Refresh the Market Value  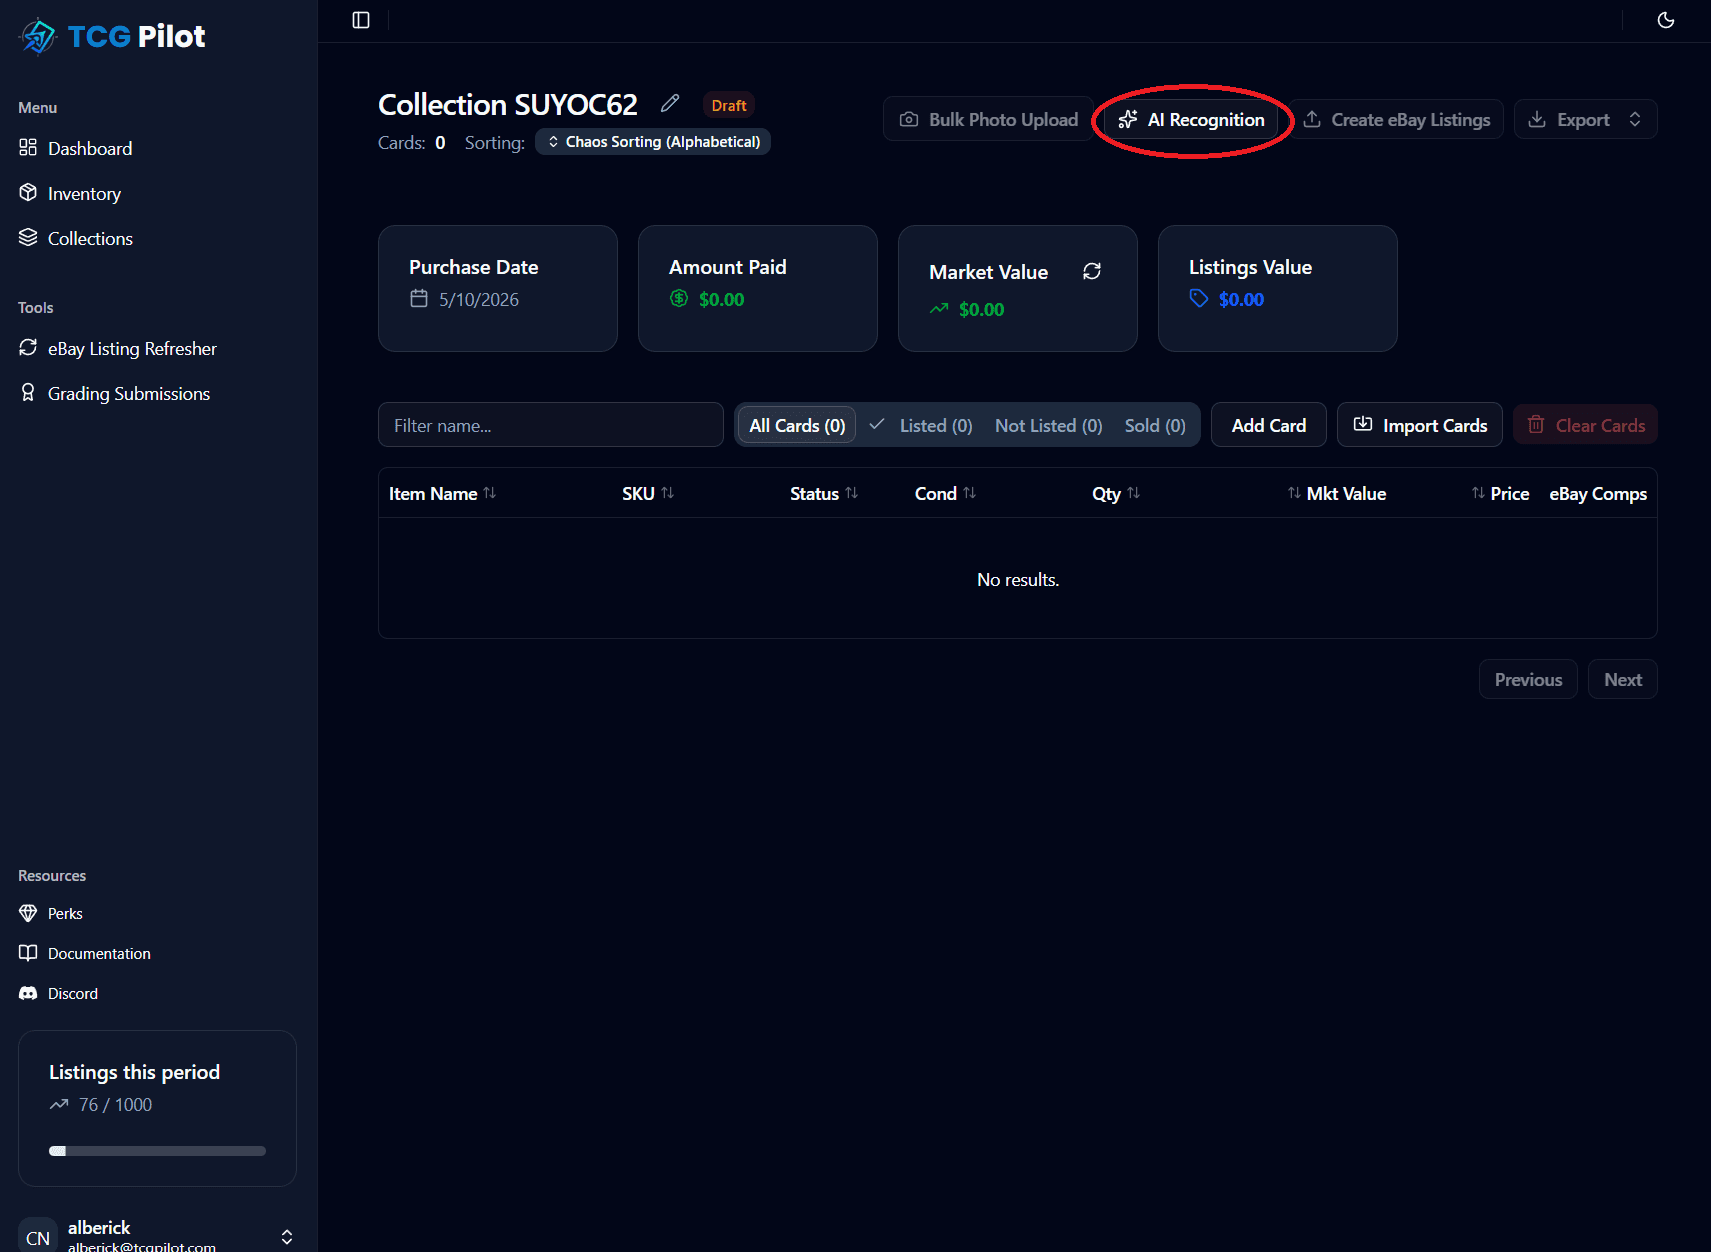(x=1092, y=271)
